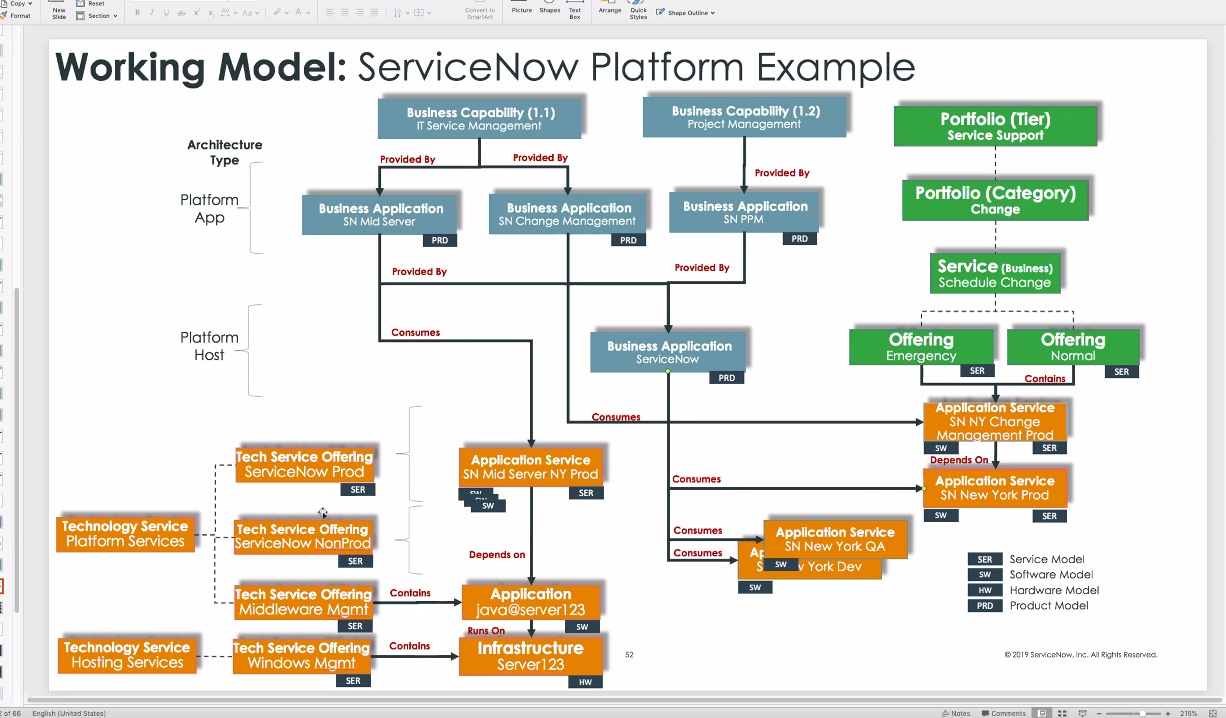Viewport: 1226px width, 718px height.
Task: Fit slide to current window
Action: click(1213, 713)
